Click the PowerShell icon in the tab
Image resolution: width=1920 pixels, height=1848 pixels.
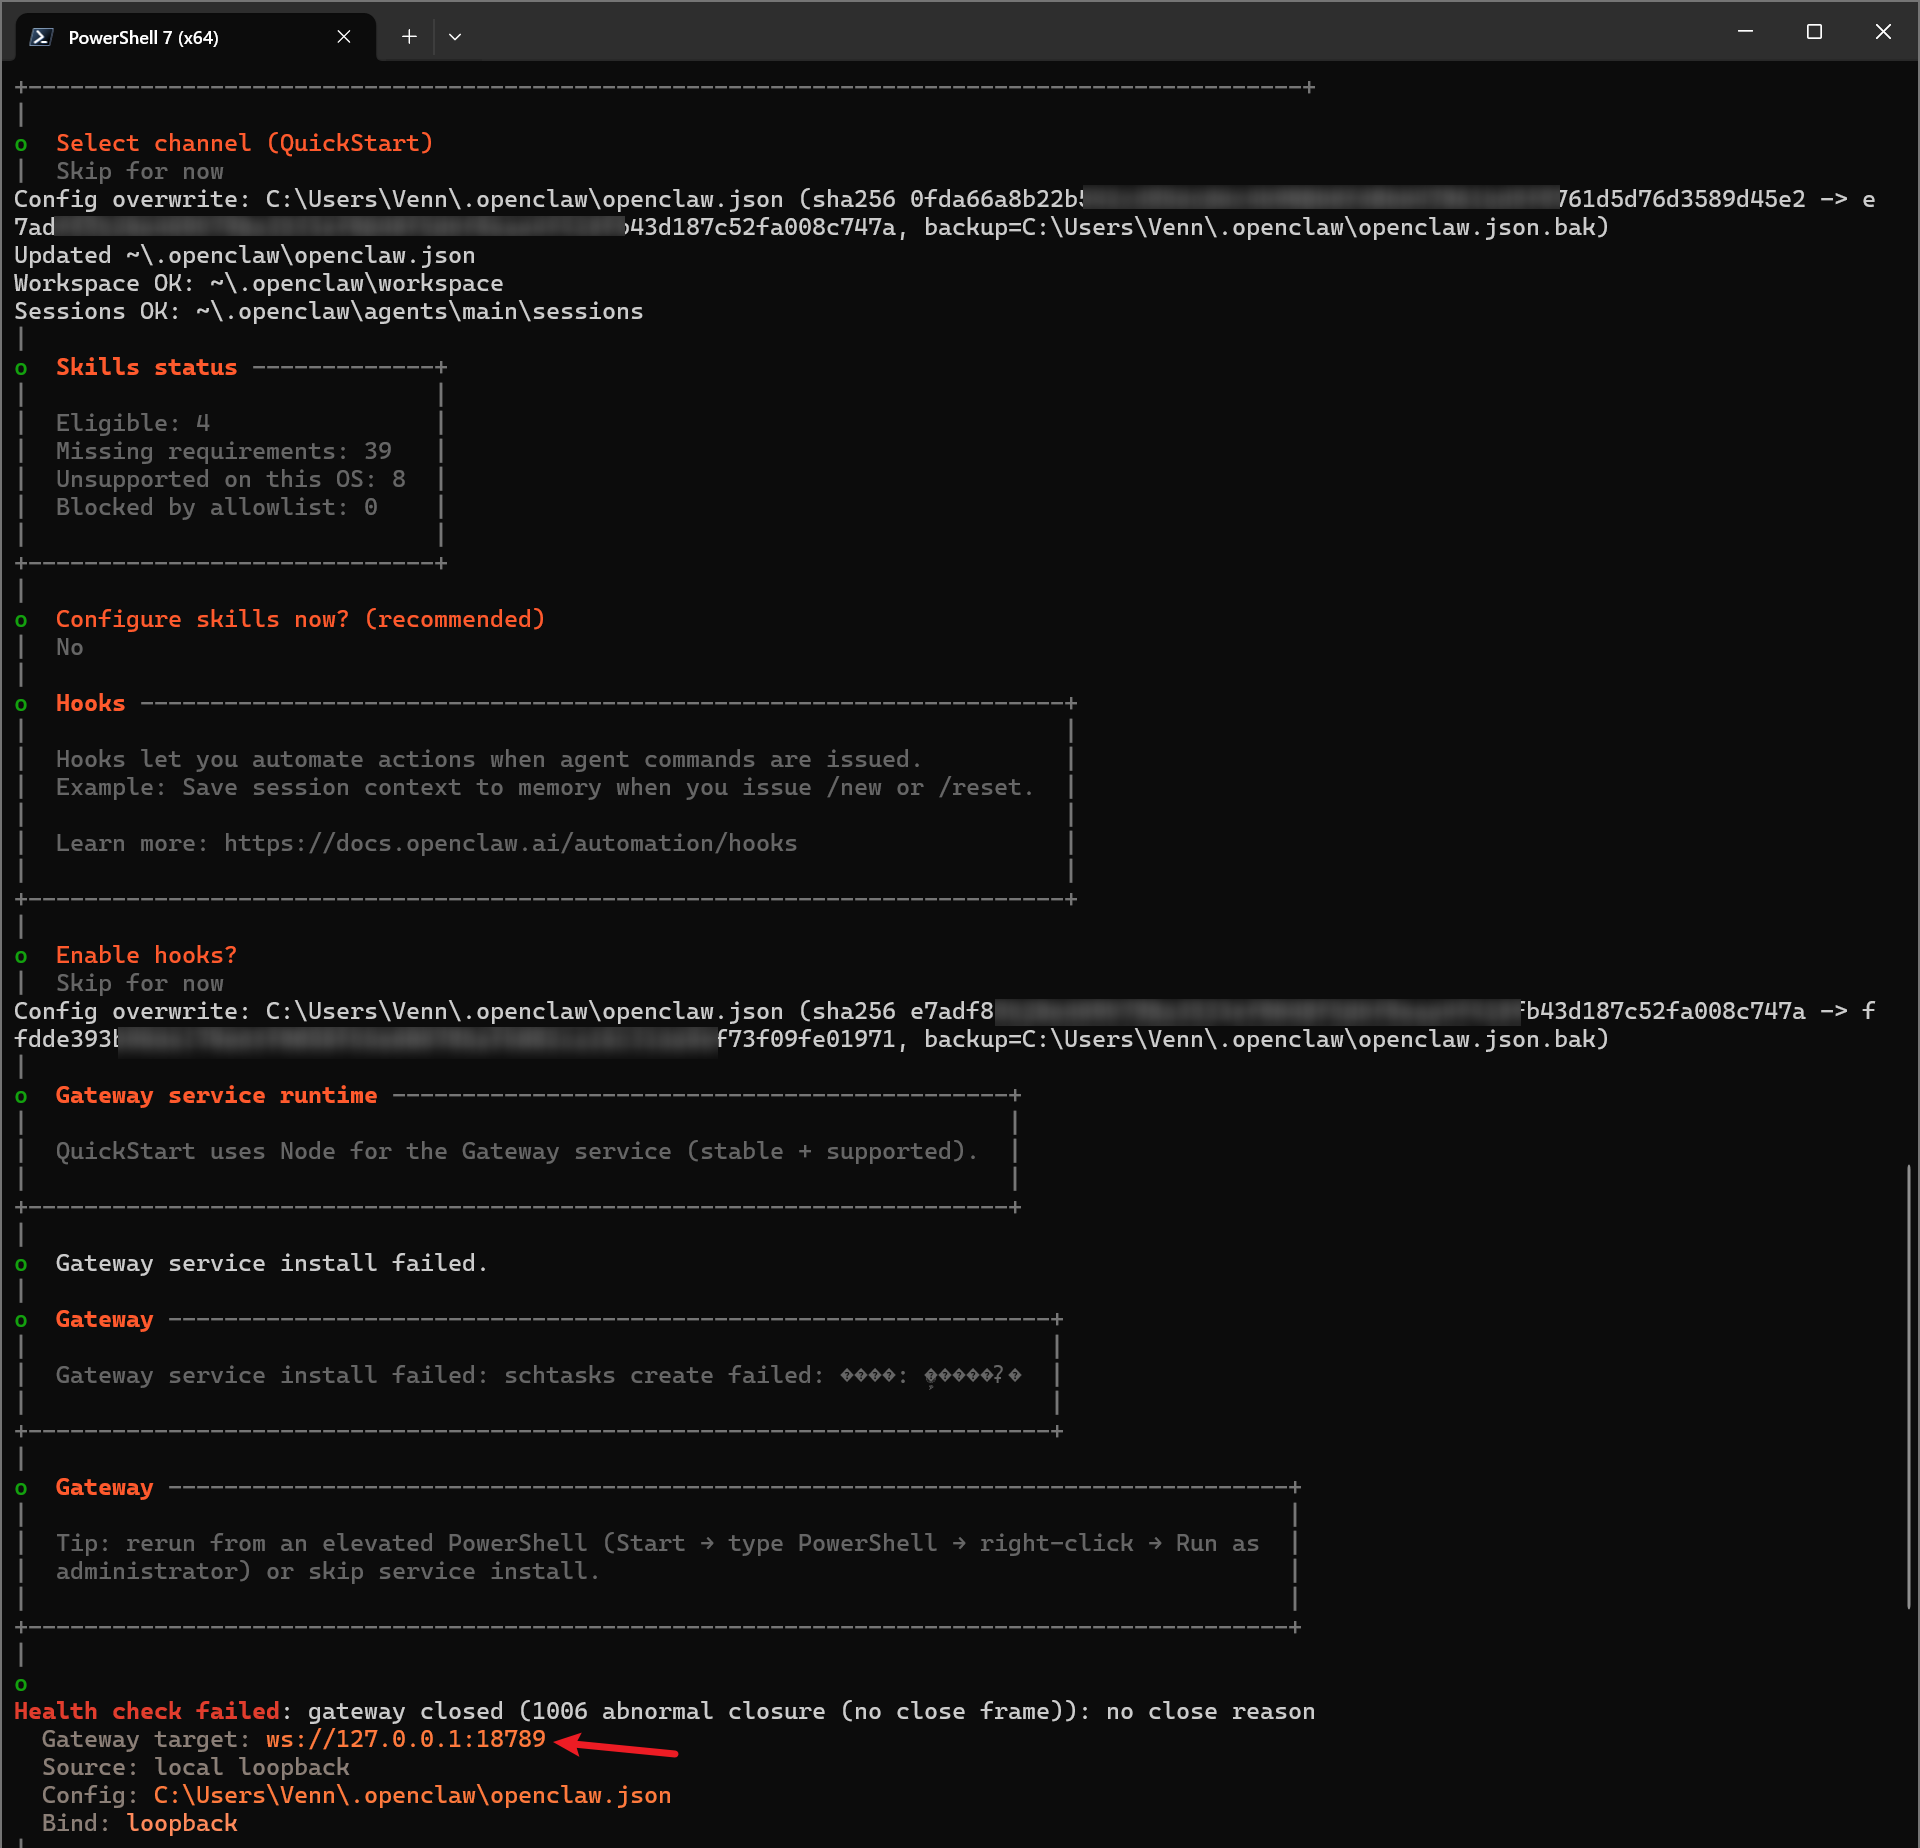pyautogui.click(x=41, y=37)
